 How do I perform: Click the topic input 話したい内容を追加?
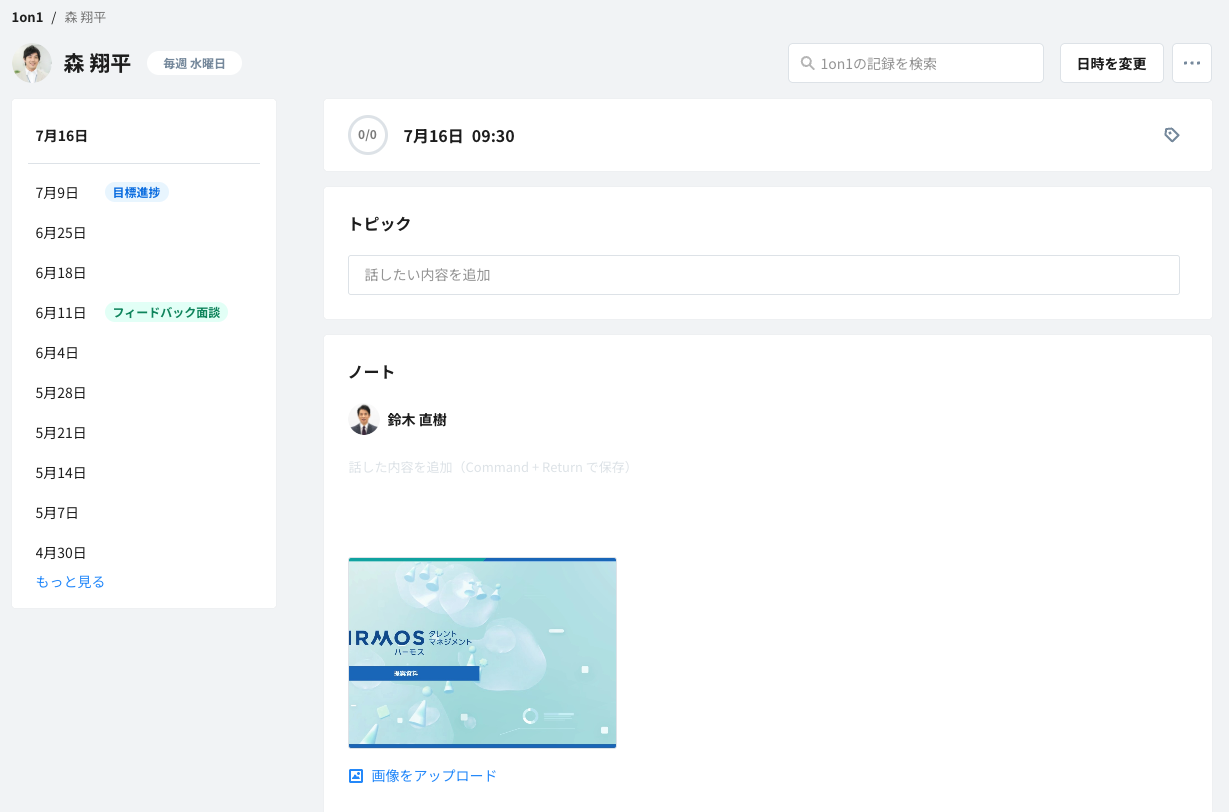[763, 275]
